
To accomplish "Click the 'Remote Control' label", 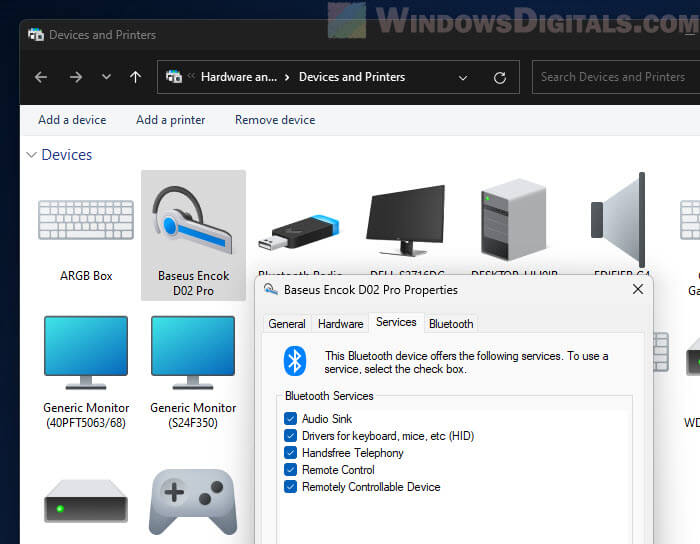I will pos(338,469).
